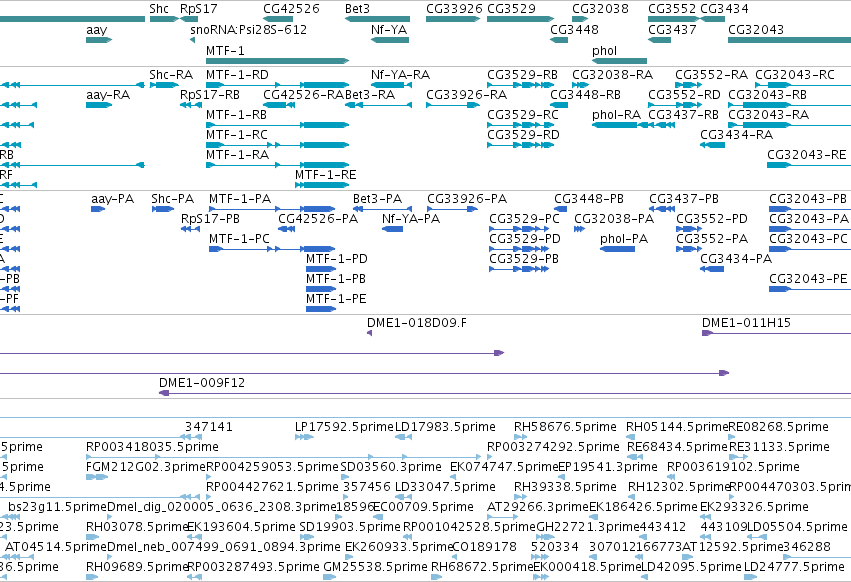Screen dimensions: 851x582
Task: Click gene label CG42526
Action: coord(291,9)
